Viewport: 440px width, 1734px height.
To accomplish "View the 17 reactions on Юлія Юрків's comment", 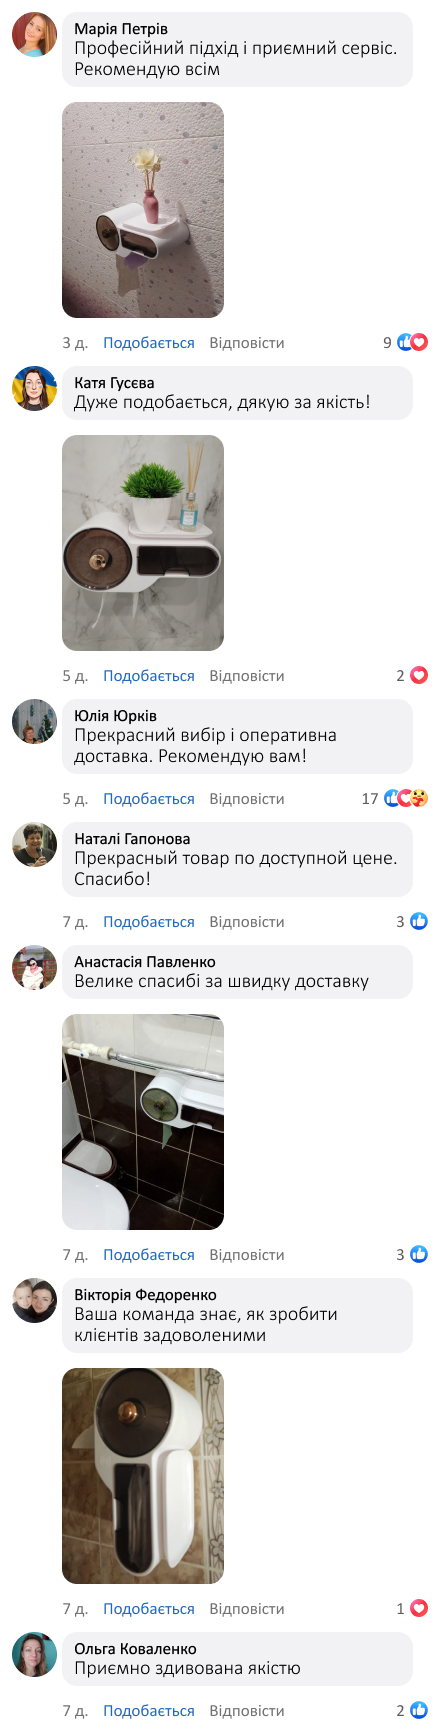I will (x=395, y=799).
